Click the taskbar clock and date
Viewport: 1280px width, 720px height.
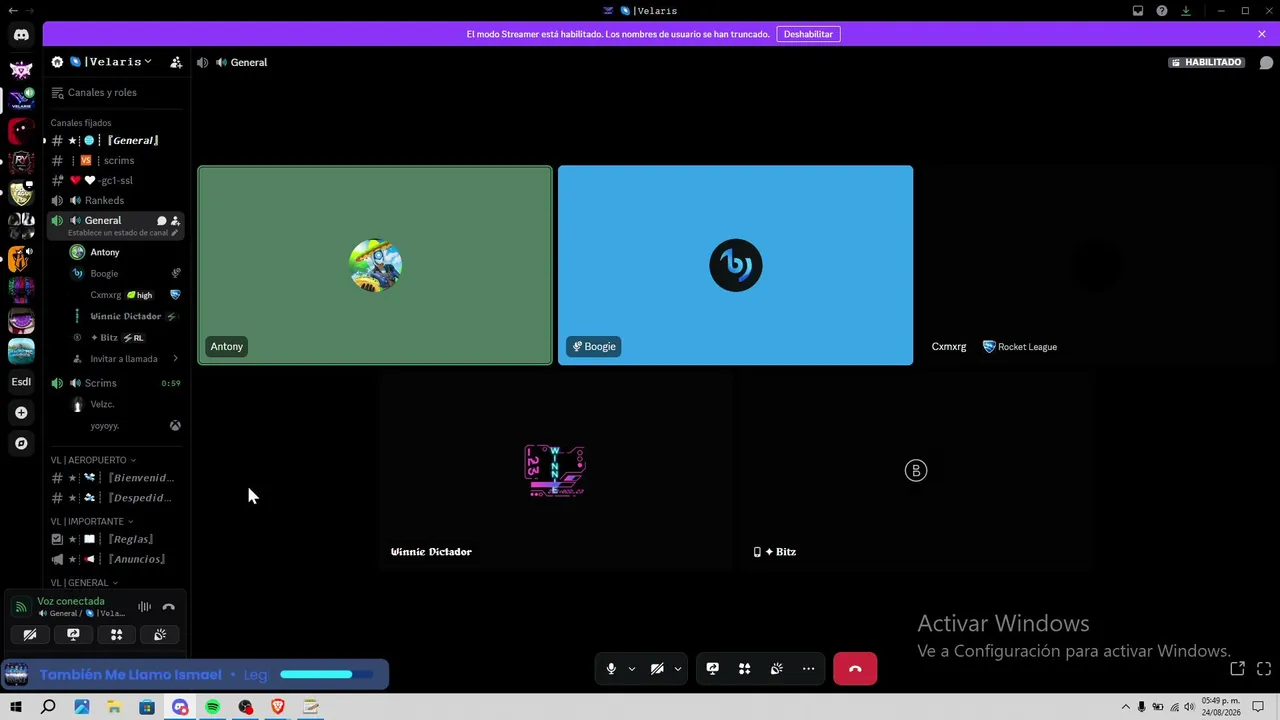tap(1221, 707)
